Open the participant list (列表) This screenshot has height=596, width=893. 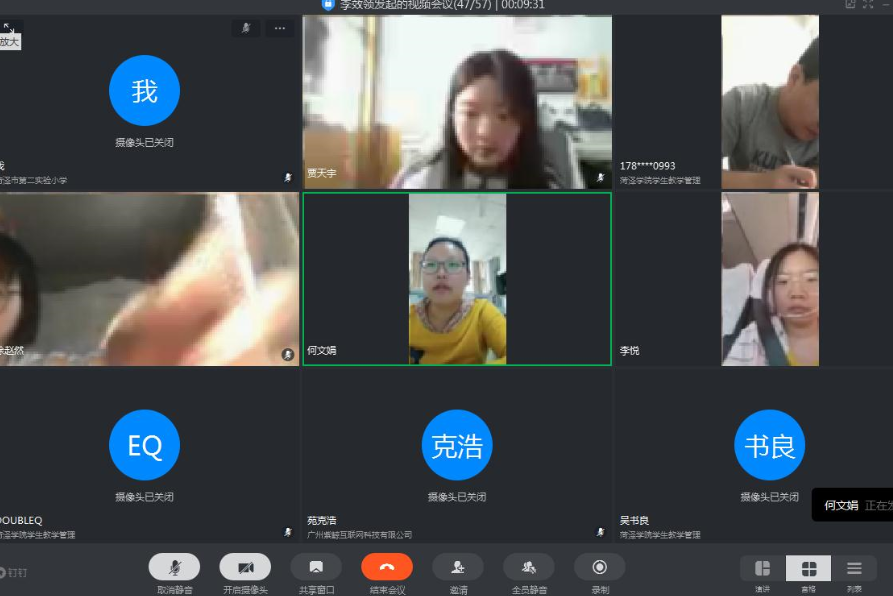coord(854,569)
